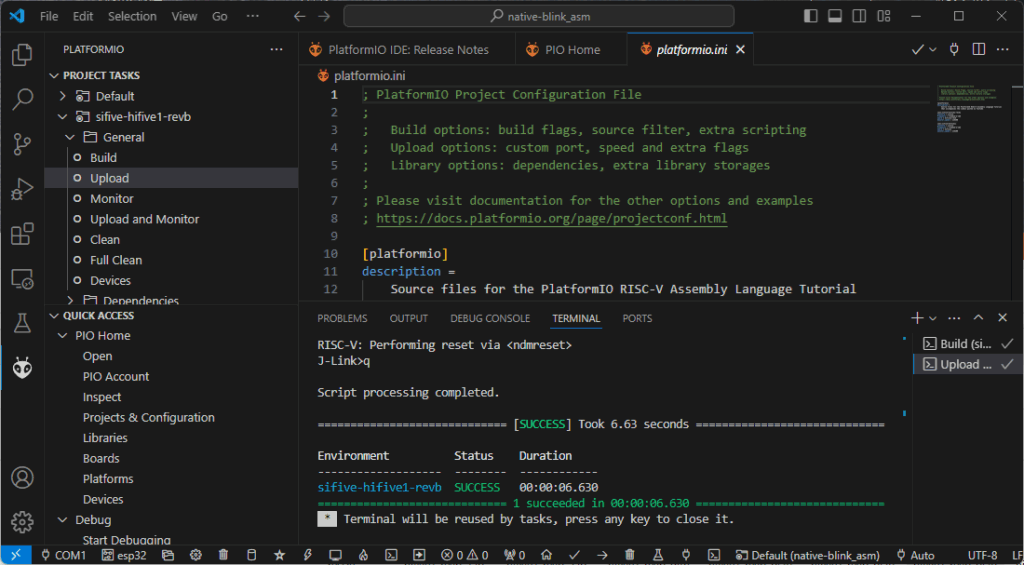Open Run and Debug view
This screenshot has width=1024, height=565.
pos(22,189)
